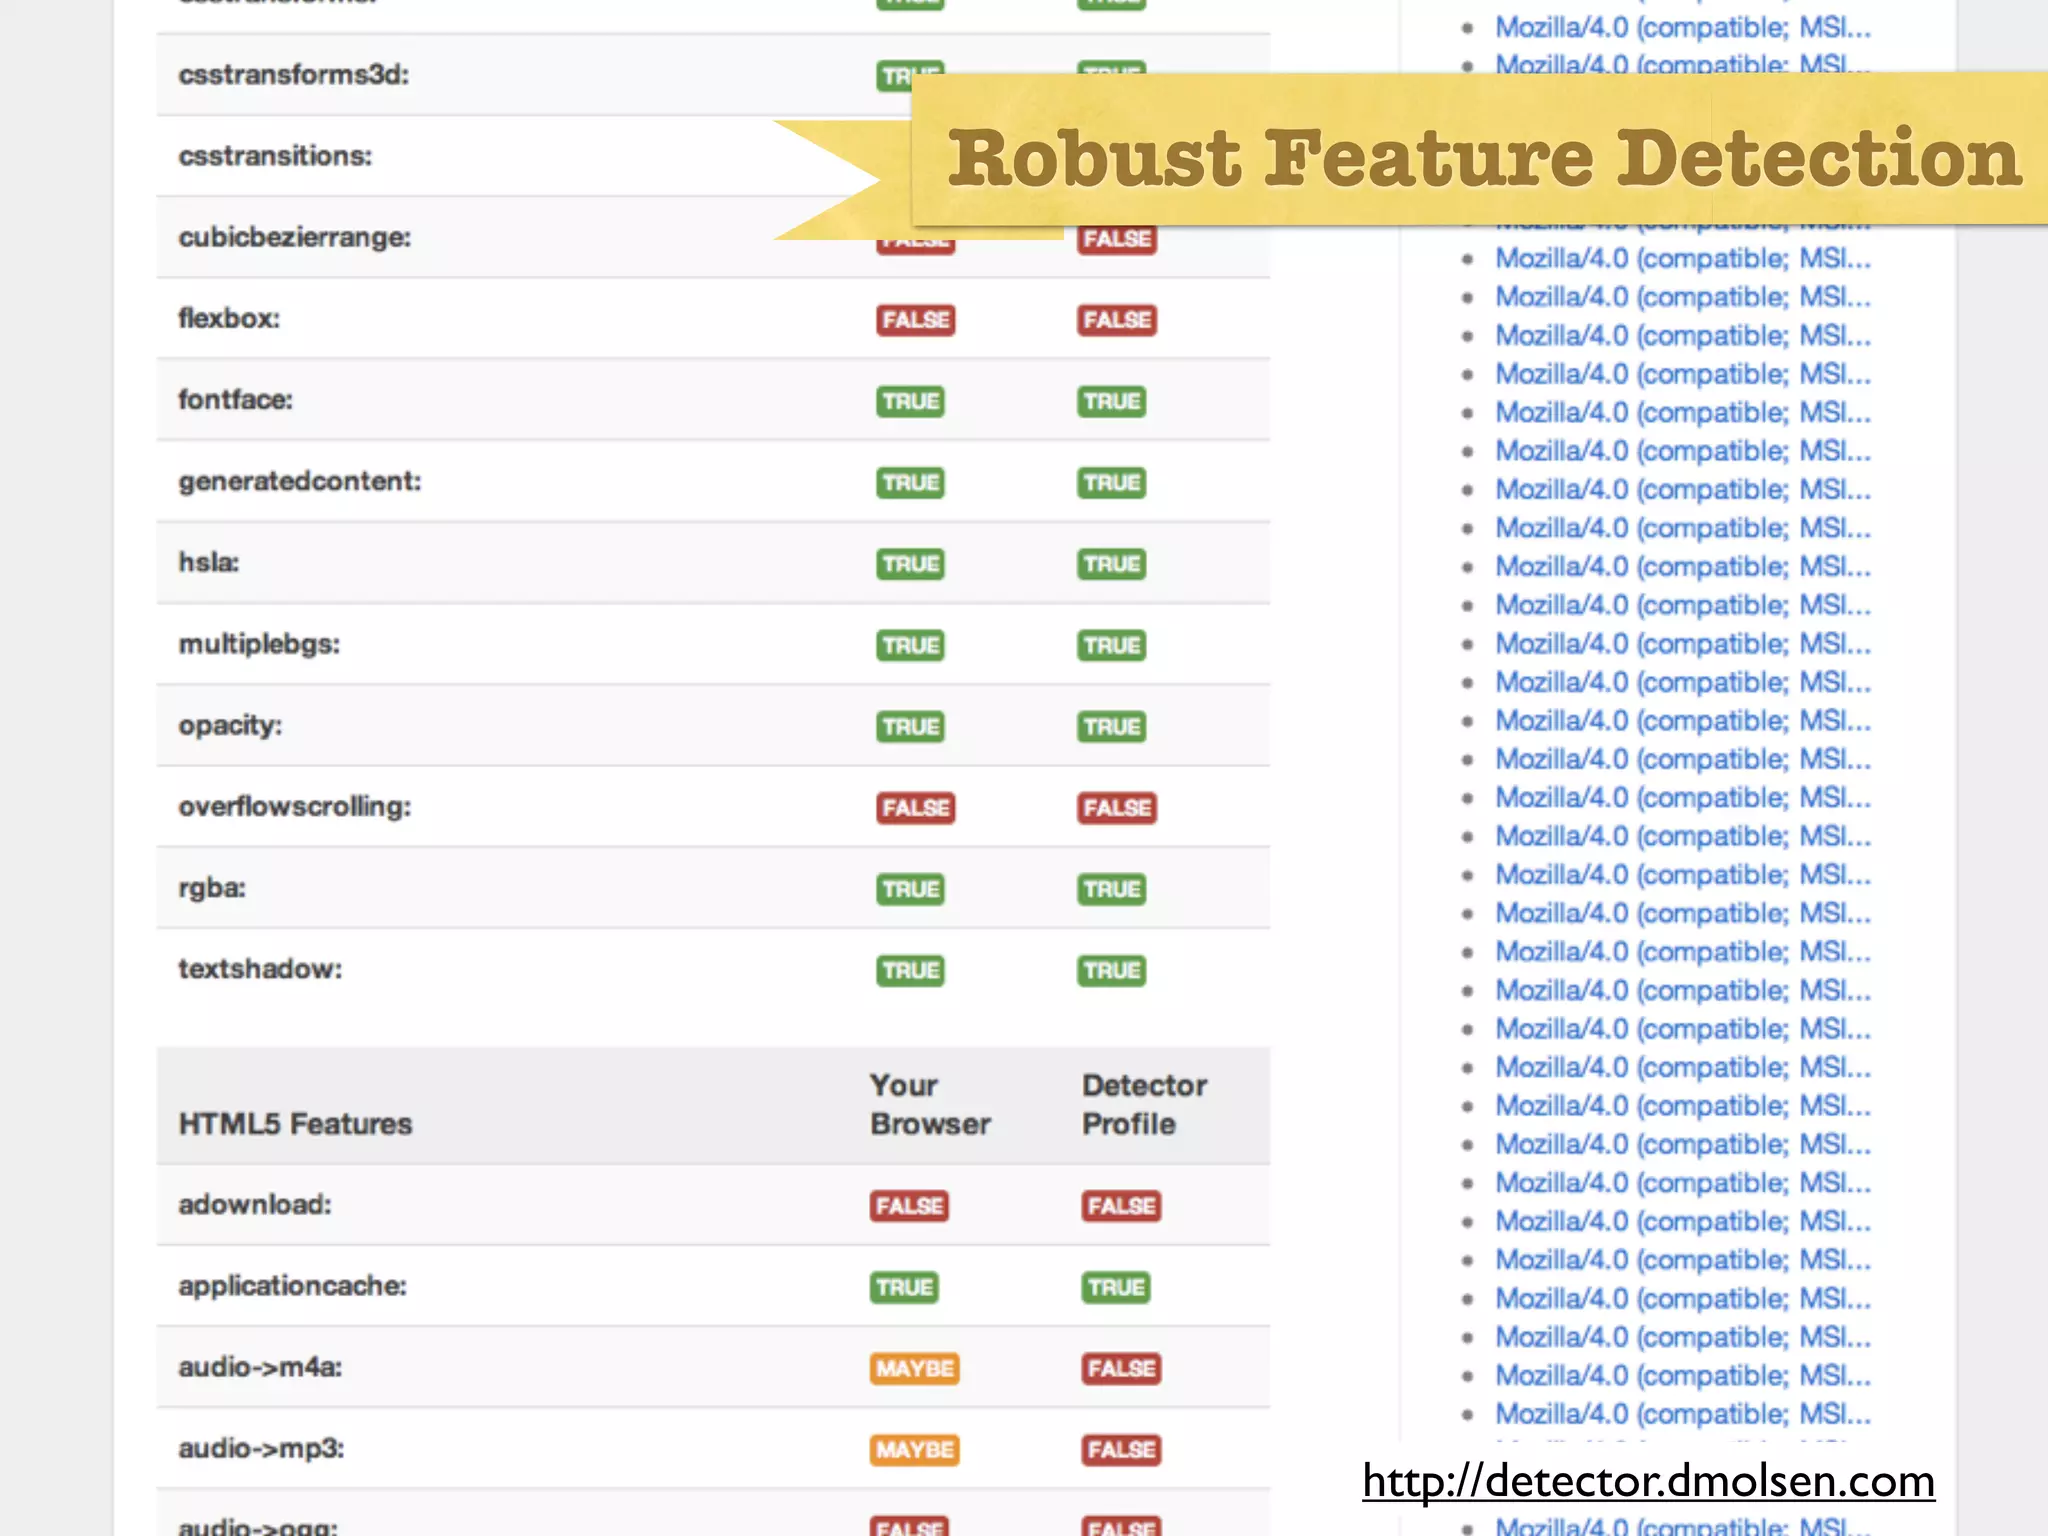Select the cubicbezierrange feature label
The width and height of the screenshot is (2048, 1536).
coord(295,238)
